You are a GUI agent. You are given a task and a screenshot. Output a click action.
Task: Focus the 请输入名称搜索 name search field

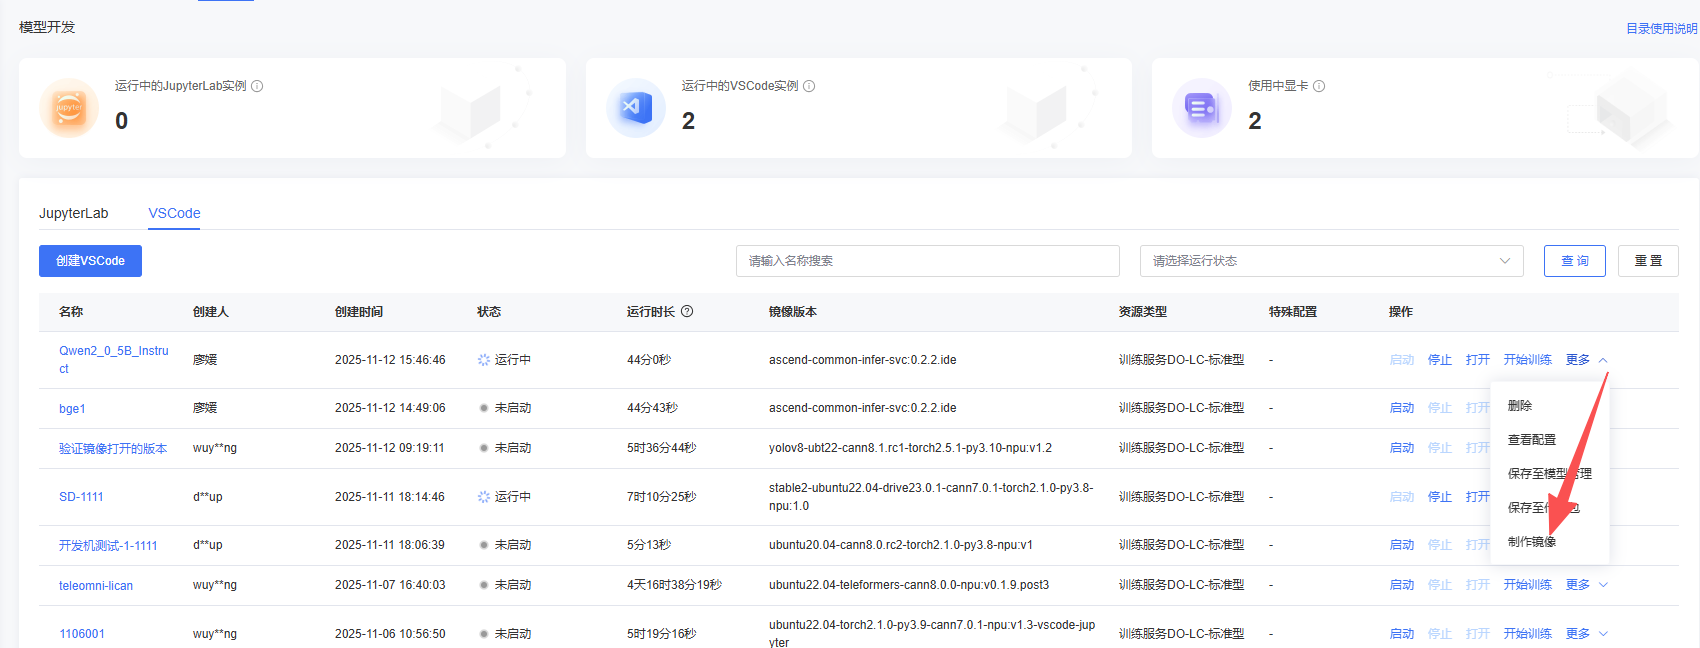point(927,261)
